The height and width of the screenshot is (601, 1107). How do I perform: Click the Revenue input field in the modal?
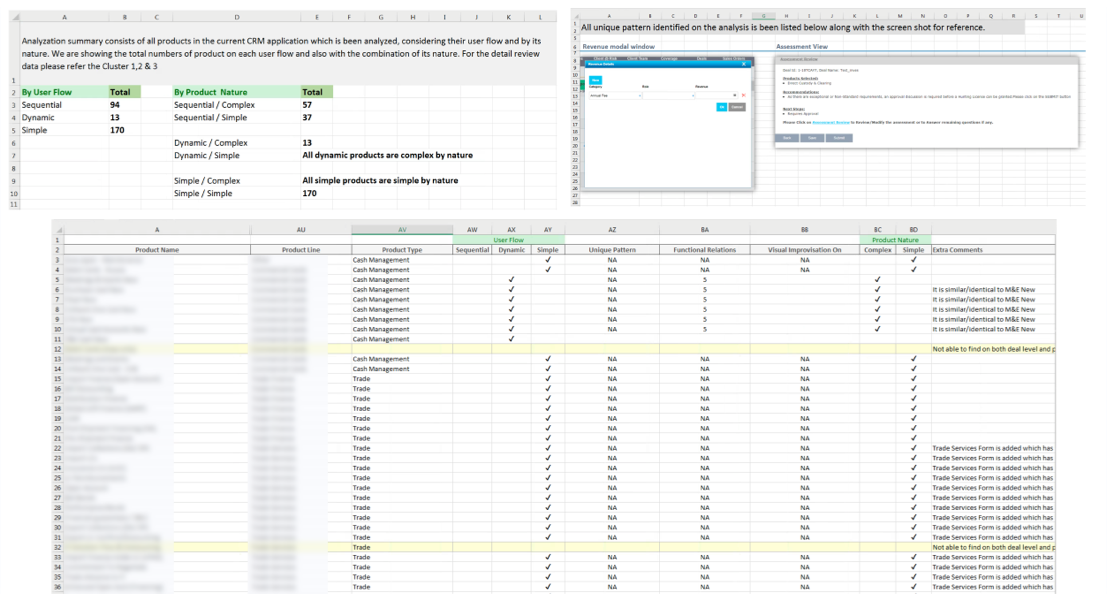pos(716,96)
